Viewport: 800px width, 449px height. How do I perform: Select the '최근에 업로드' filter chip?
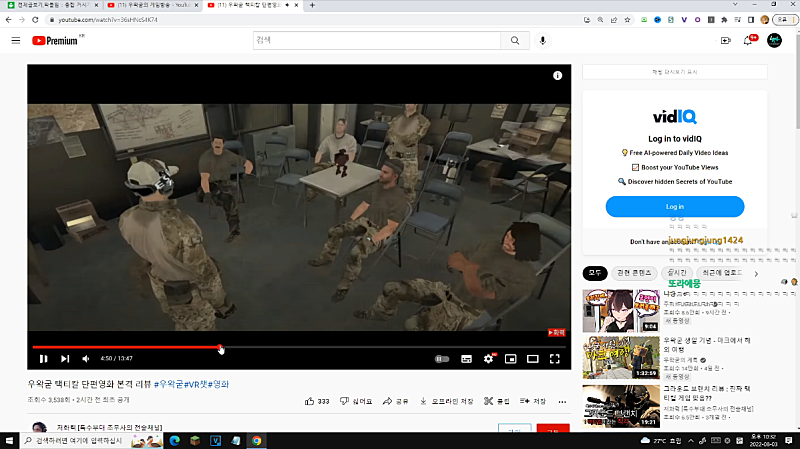(722, 273)
